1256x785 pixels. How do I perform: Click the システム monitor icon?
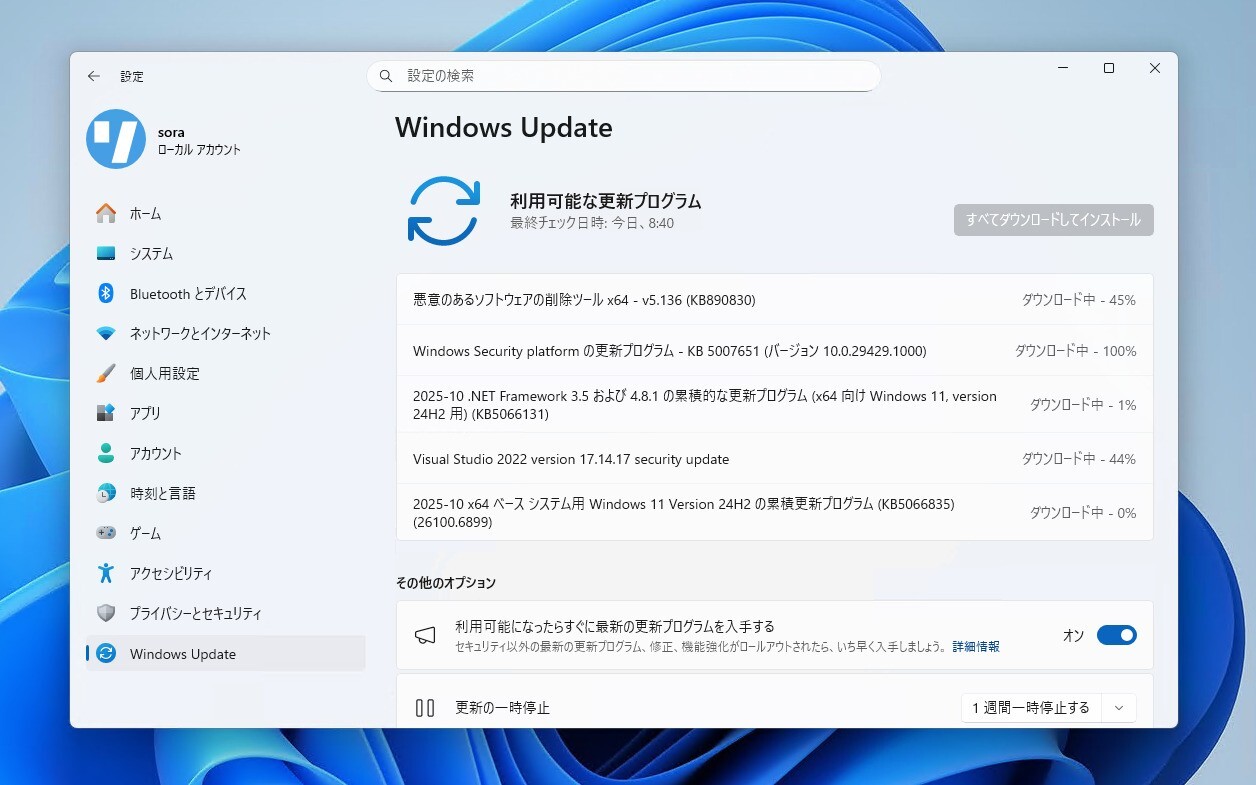click(106, 253)
